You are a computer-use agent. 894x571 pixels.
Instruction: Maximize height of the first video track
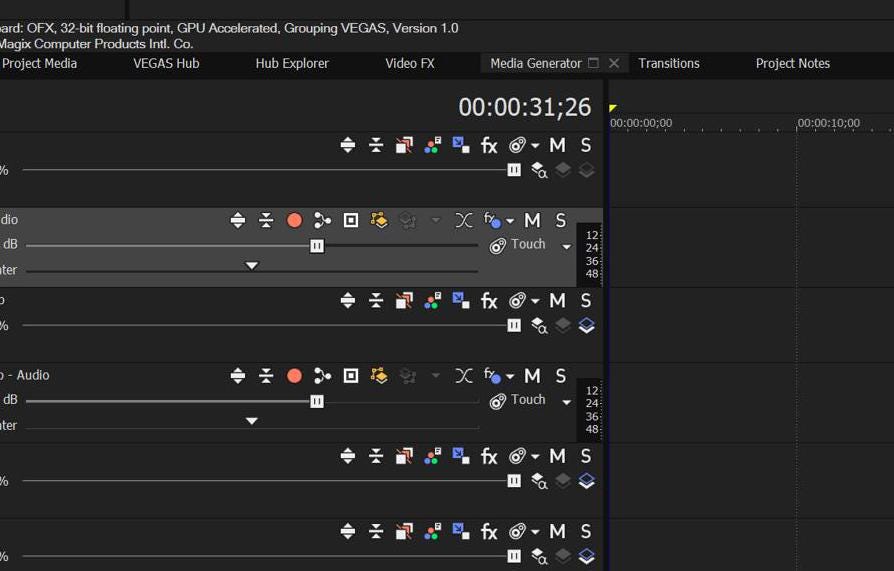348,145
